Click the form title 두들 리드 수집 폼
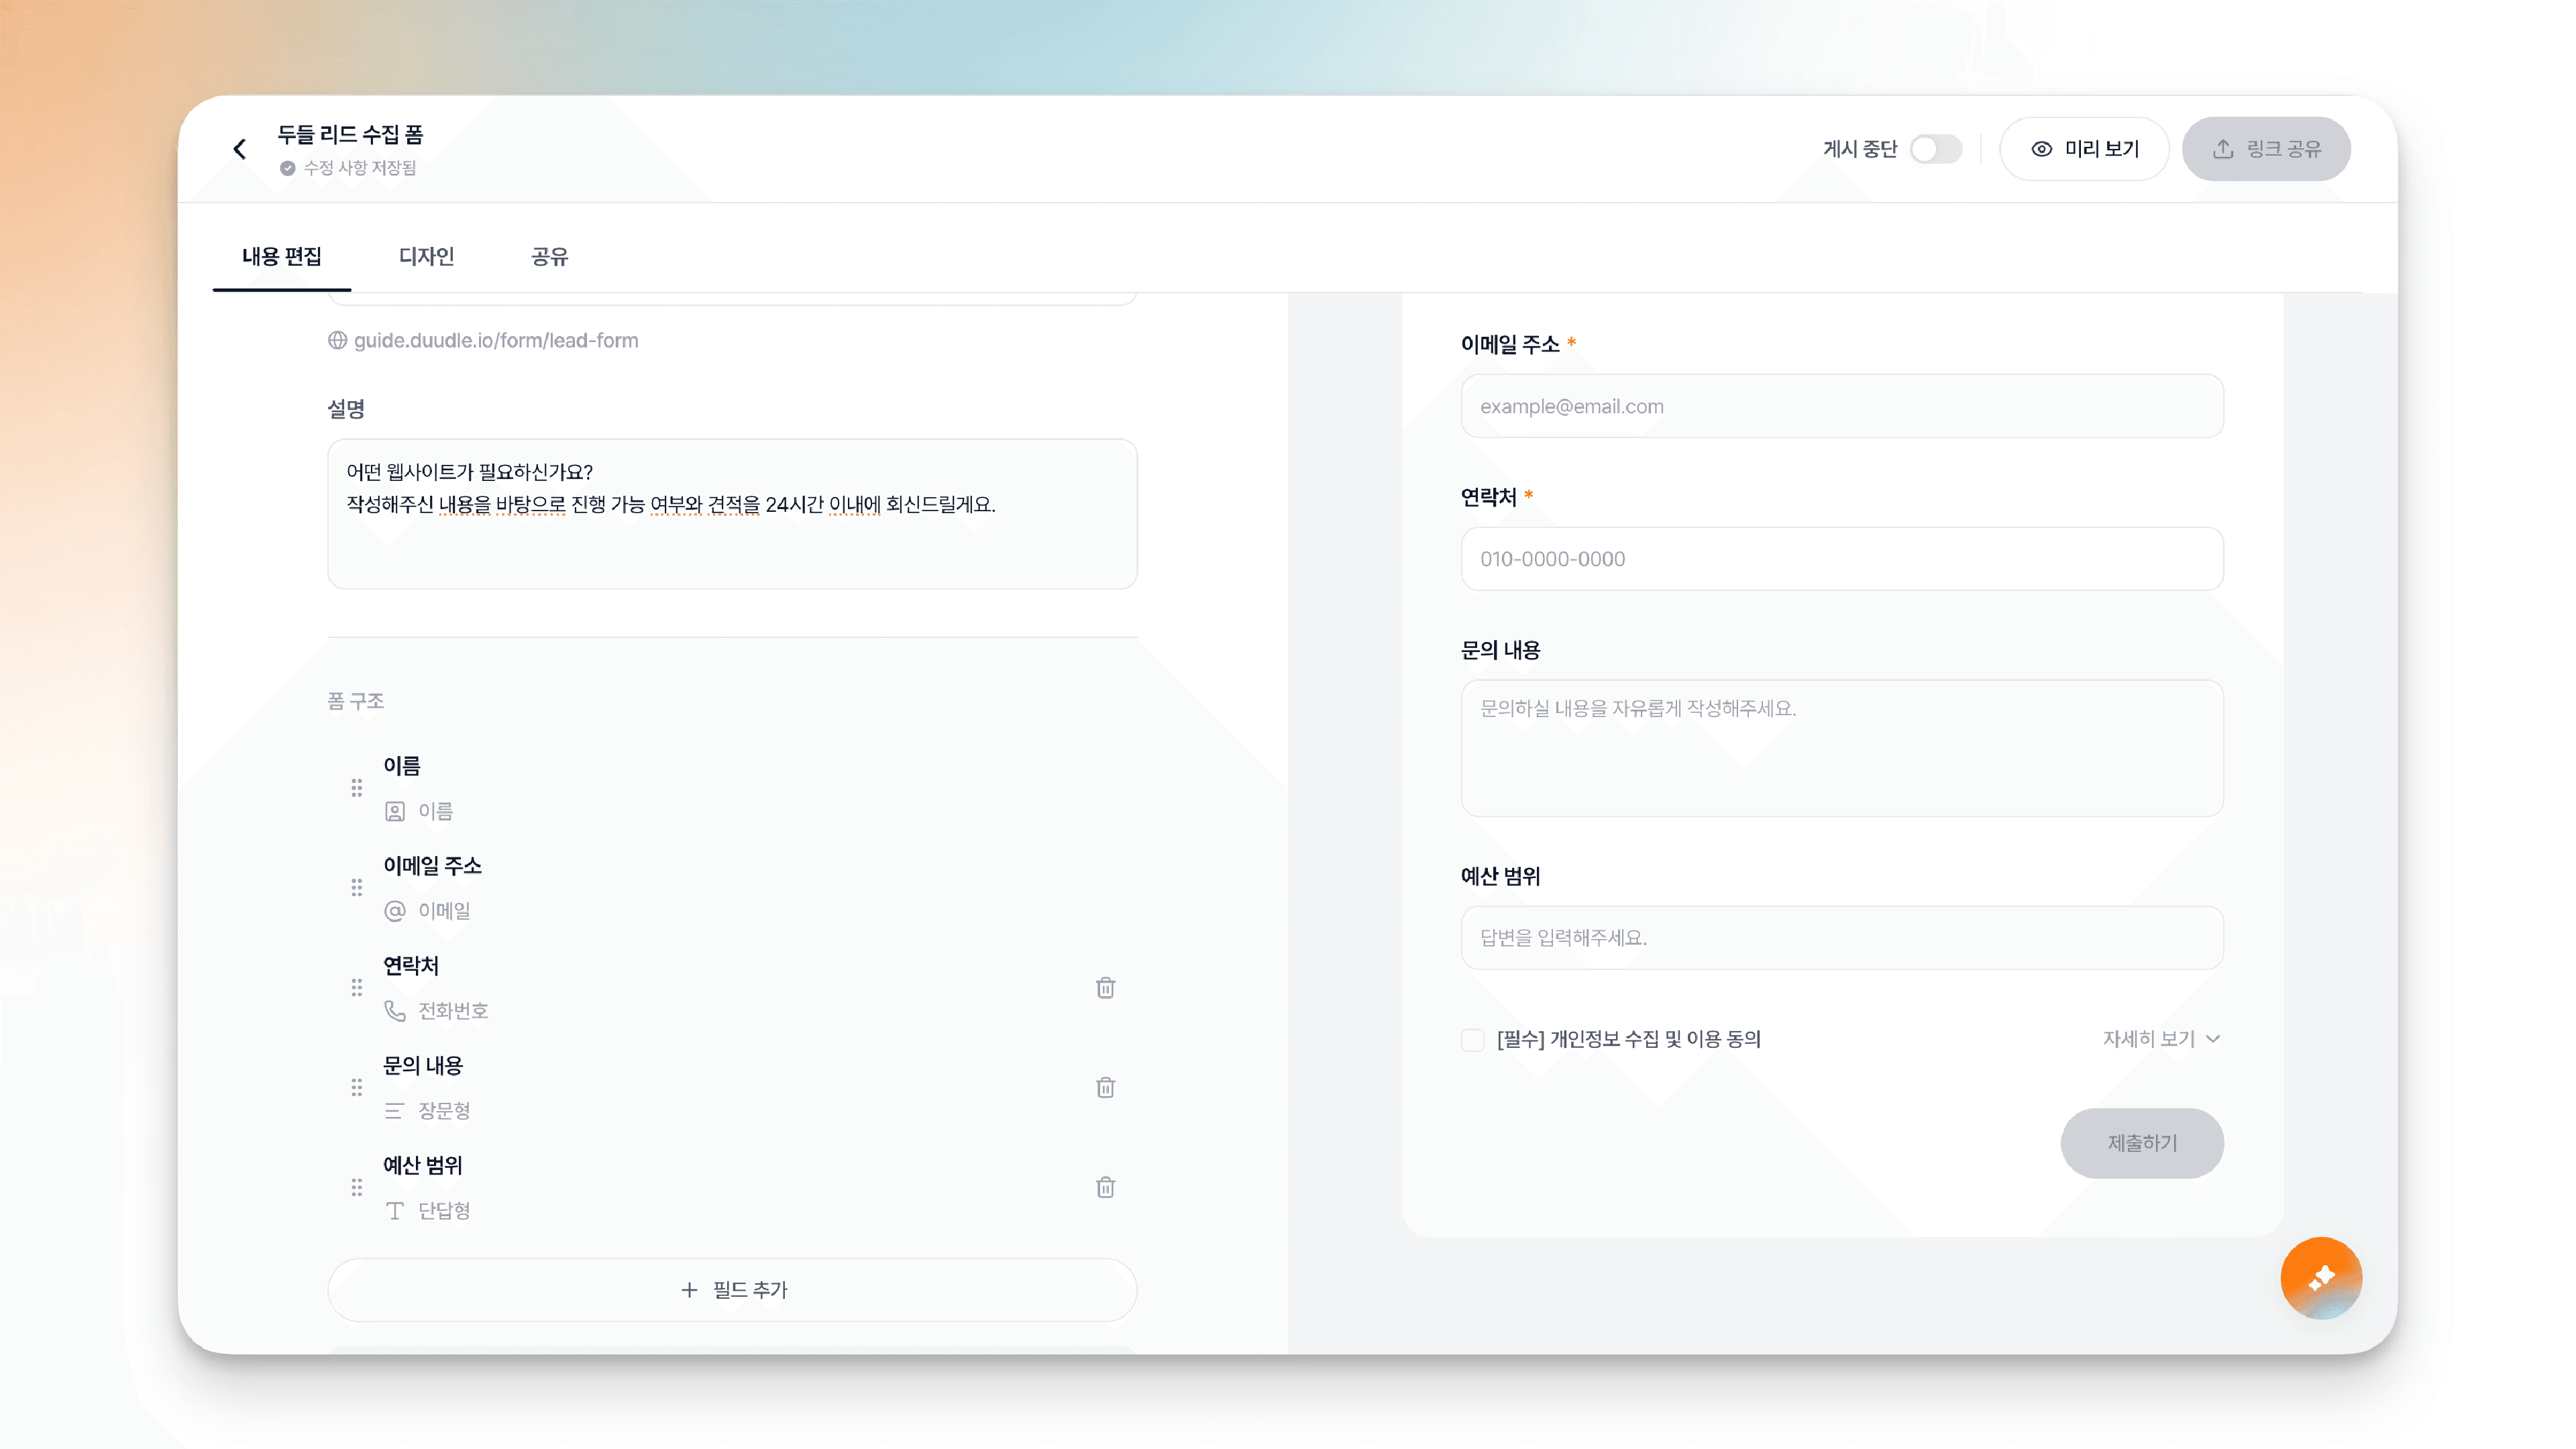This screenshot has height=1449, width=2576. 350,134
